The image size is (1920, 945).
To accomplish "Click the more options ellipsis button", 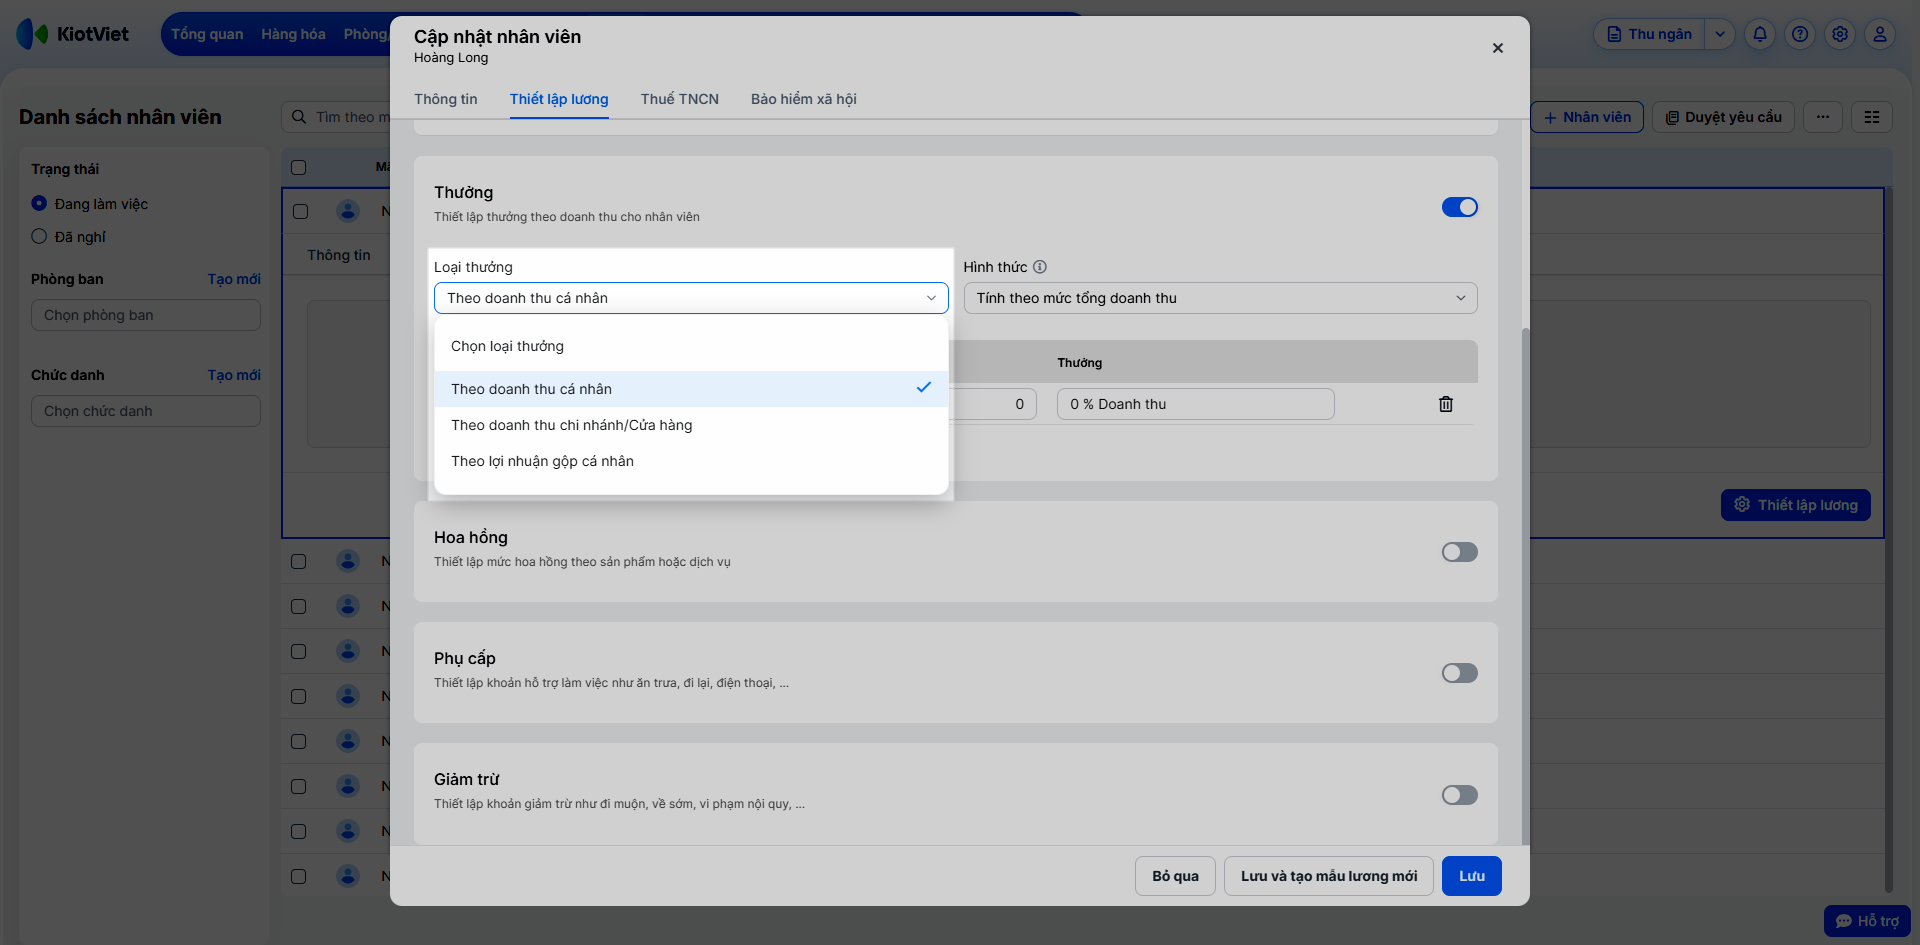I will click(x=1823, y=117).
